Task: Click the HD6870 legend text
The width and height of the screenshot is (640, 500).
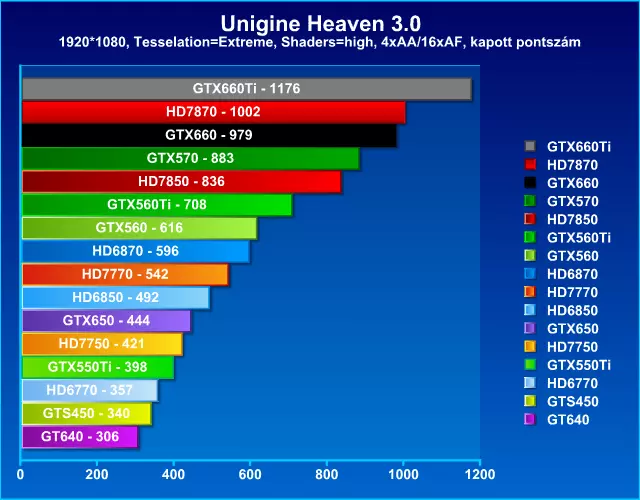Action: pos(572,274)
